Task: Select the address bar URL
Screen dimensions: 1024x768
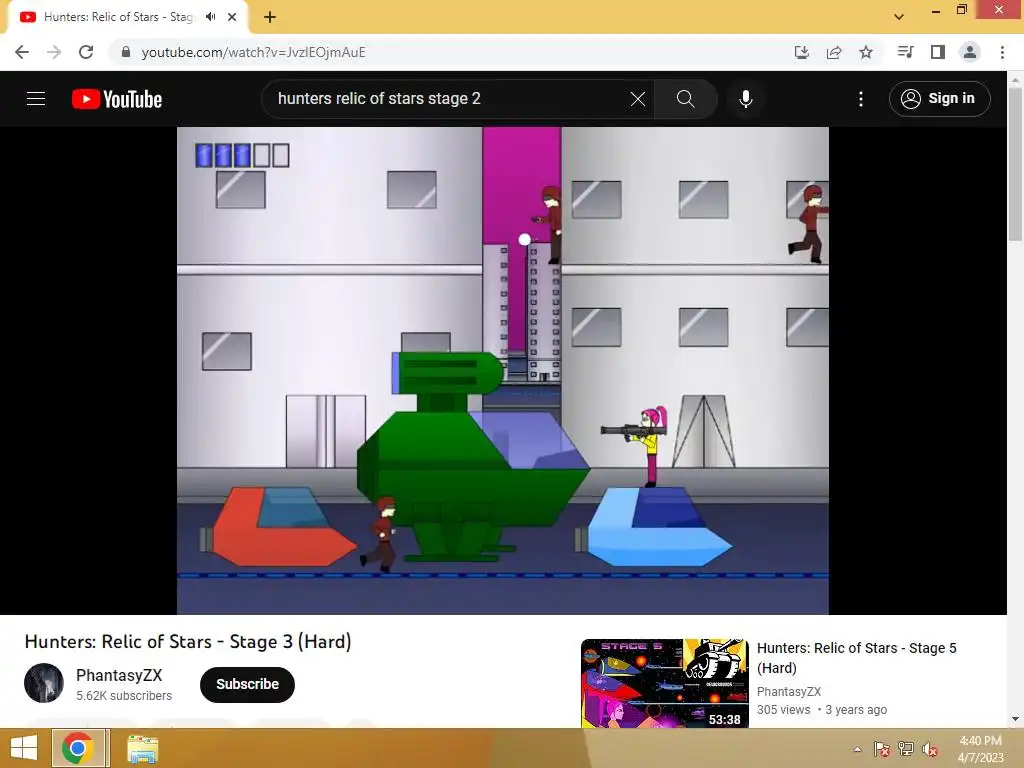Action: [x=253, y=52]
